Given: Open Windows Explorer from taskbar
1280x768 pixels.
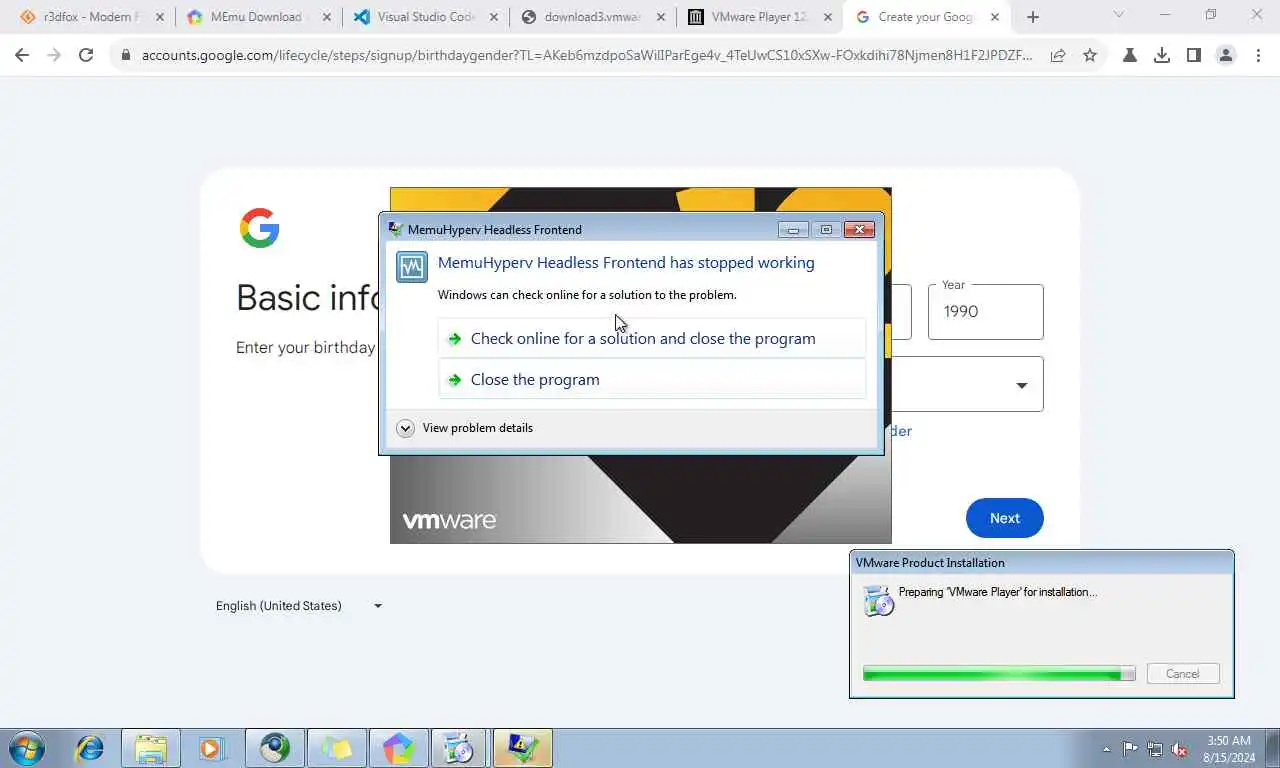Looking at the screenshot, I should 151,748.
